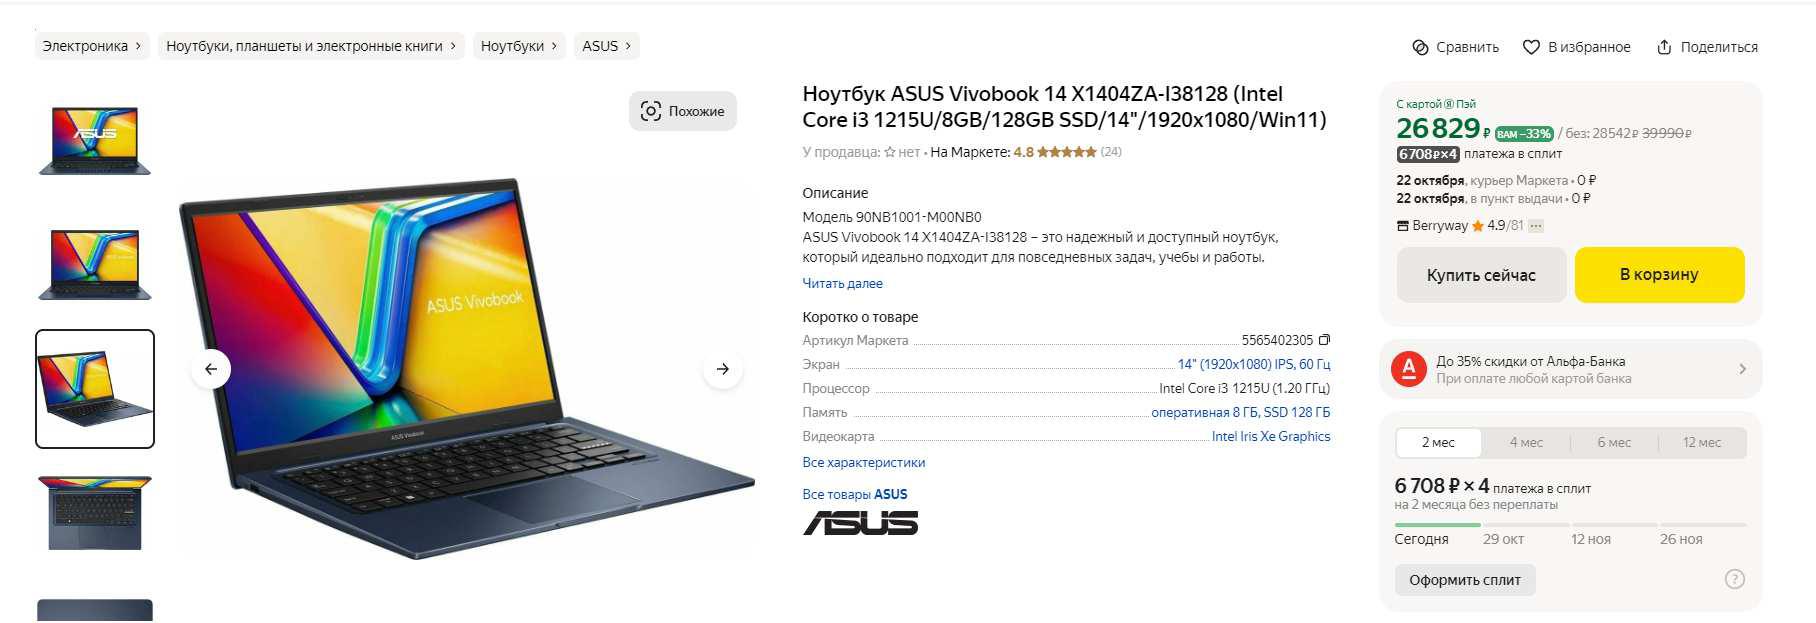Select 12 мес split term
Viewport: 1816px width, 623px height.
click(x=1702, y=442)
